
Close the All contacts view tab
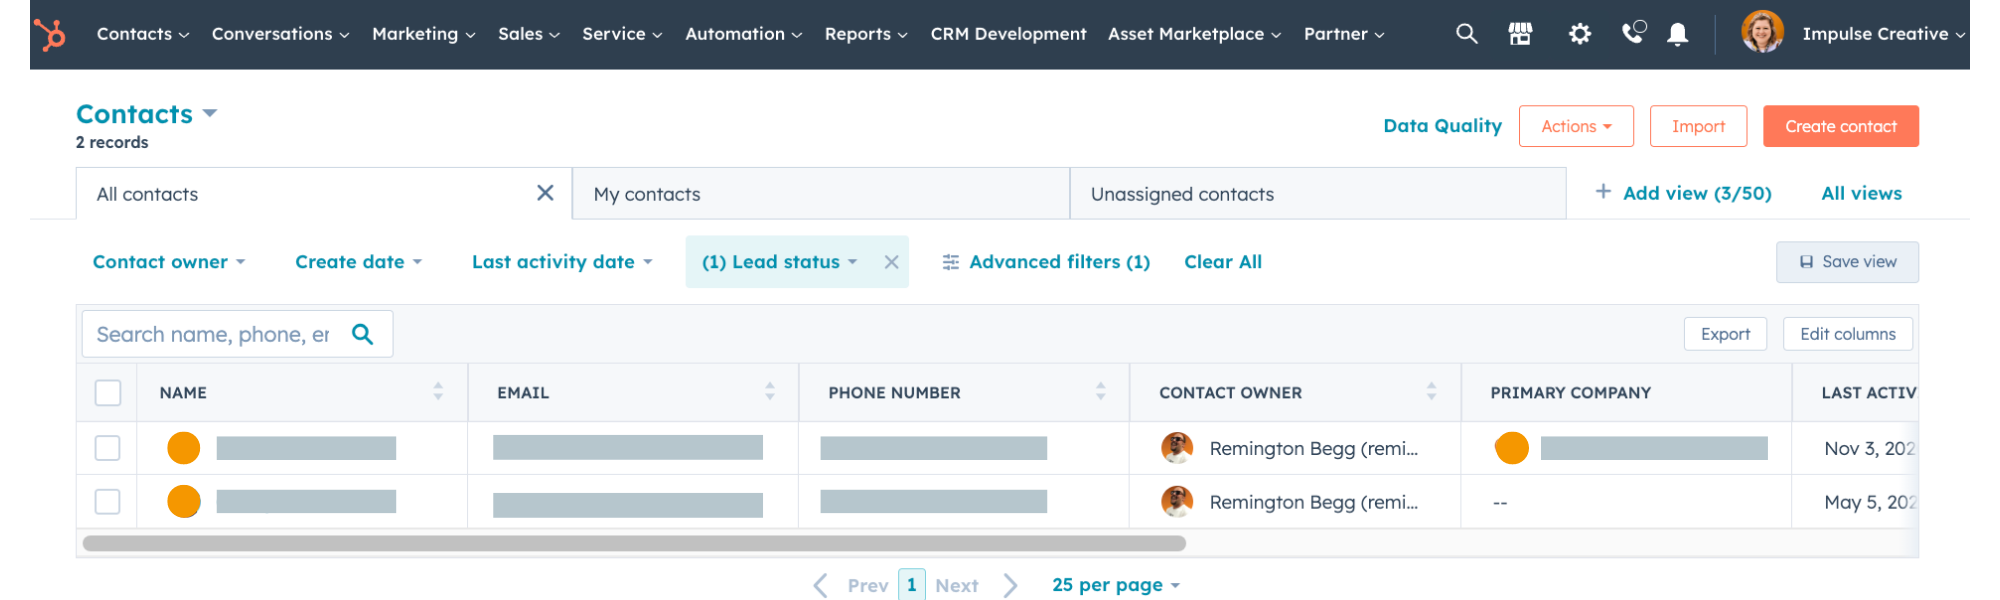(545, 193)
